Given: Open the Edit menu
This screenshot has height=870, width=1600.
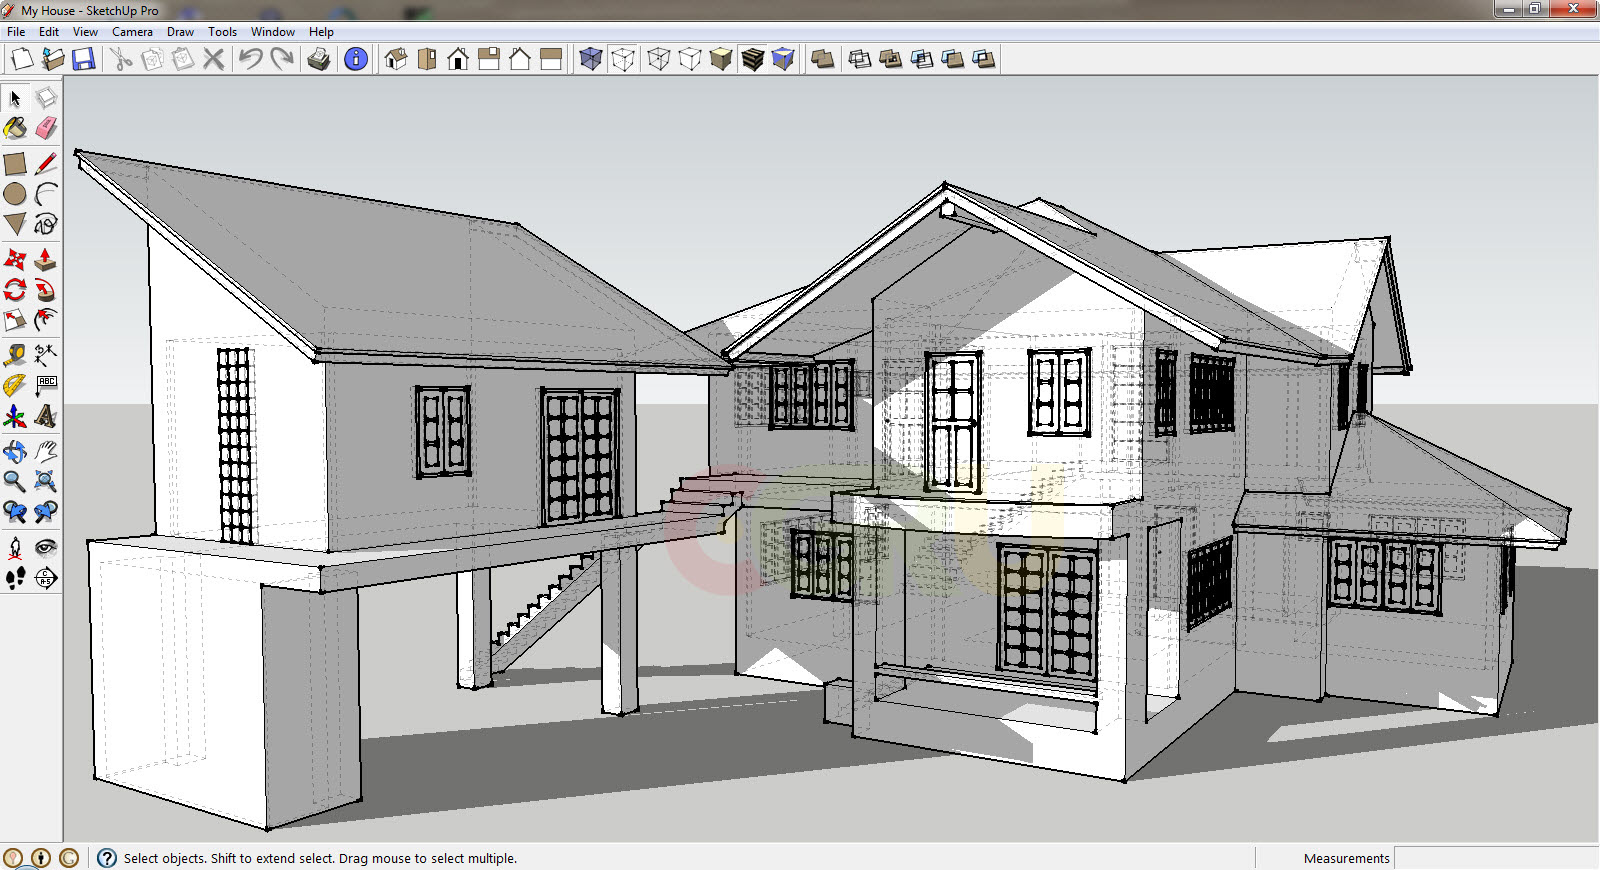Looking at the screenshot, I should (x=49, y=32).
